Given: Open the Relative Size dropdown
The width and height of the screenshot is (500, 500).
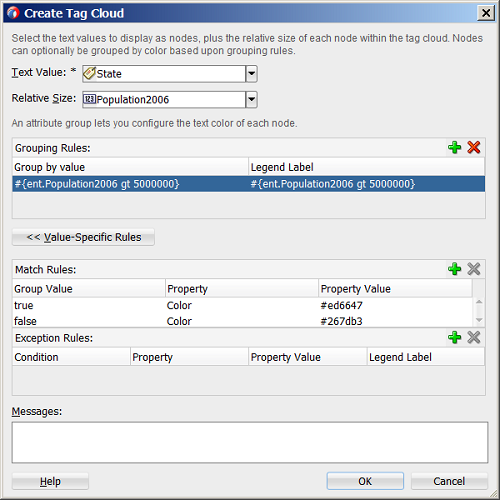Looking at the screenshot, I should tap(251, 99).
